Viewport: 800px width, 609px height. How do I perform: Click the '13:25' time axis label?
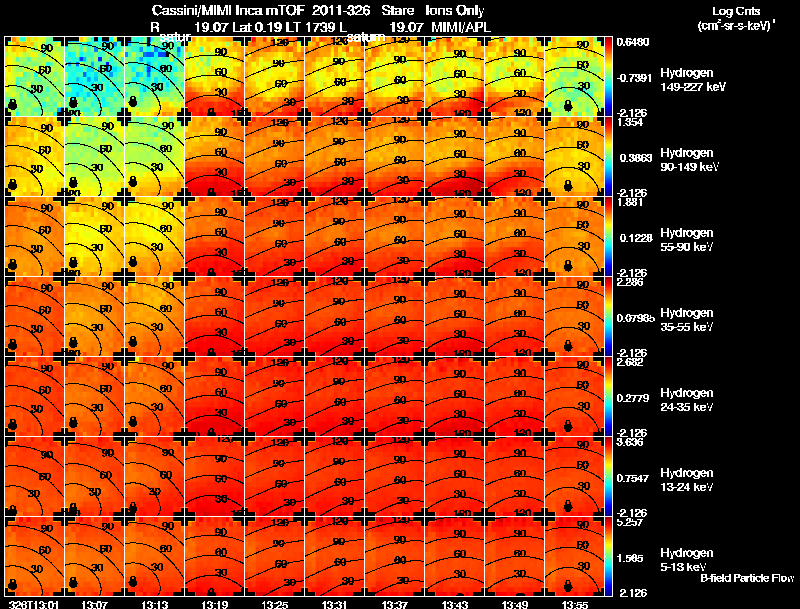point(275,604)
